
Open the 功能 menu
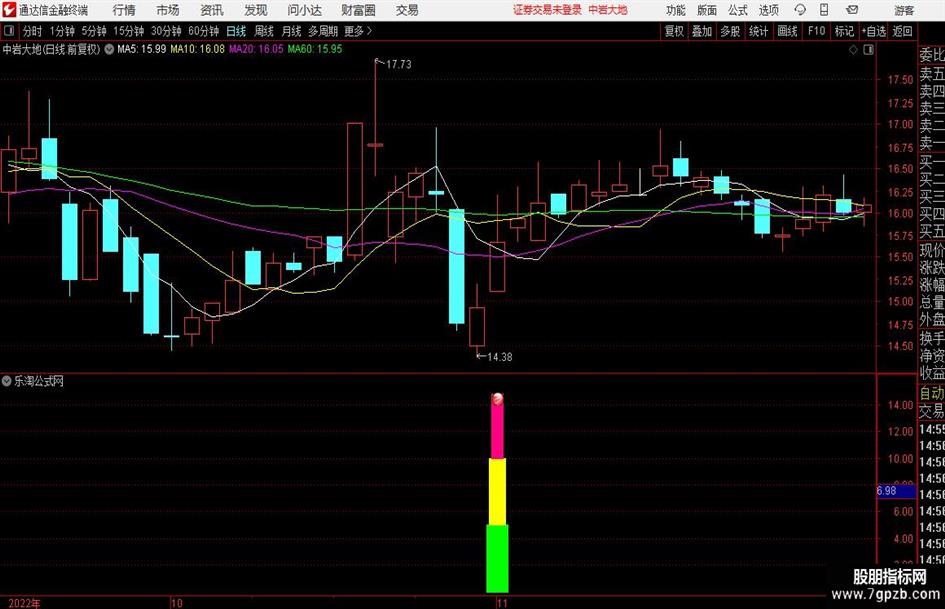[676, 10]
